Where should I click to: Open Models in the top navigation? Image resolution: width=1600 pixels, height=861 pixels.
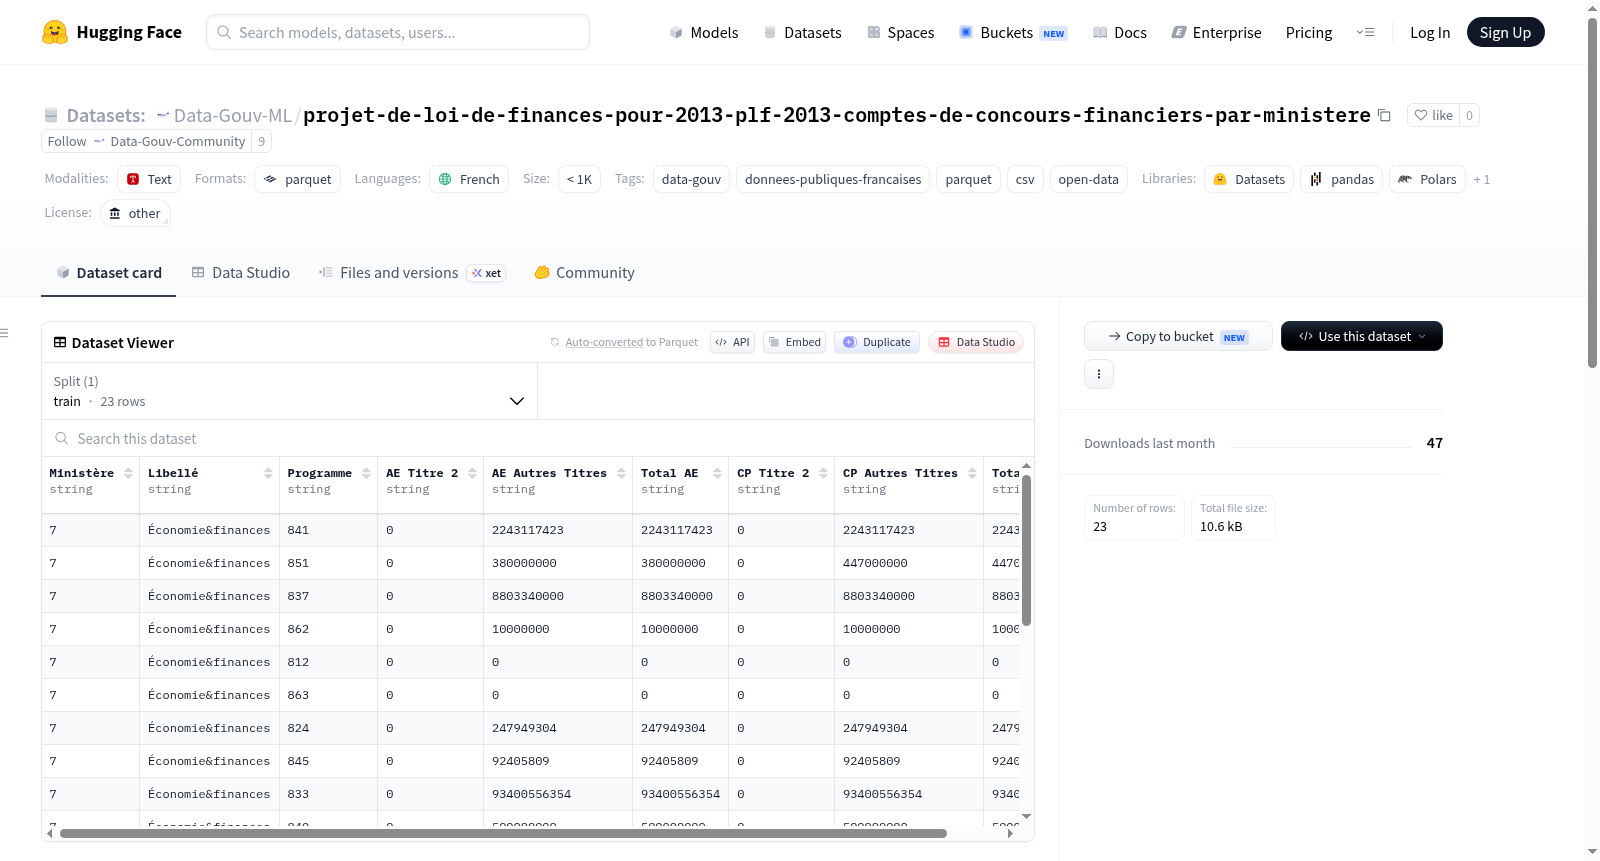click(704, 33)
